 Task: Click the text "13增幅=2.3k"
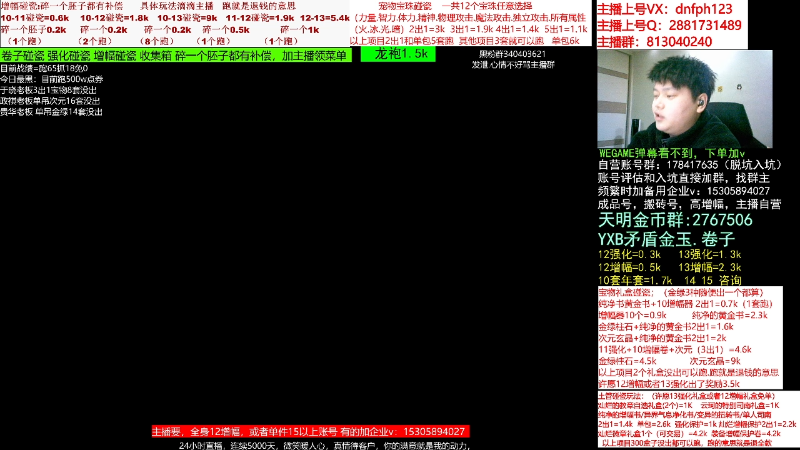click(710, 267)
